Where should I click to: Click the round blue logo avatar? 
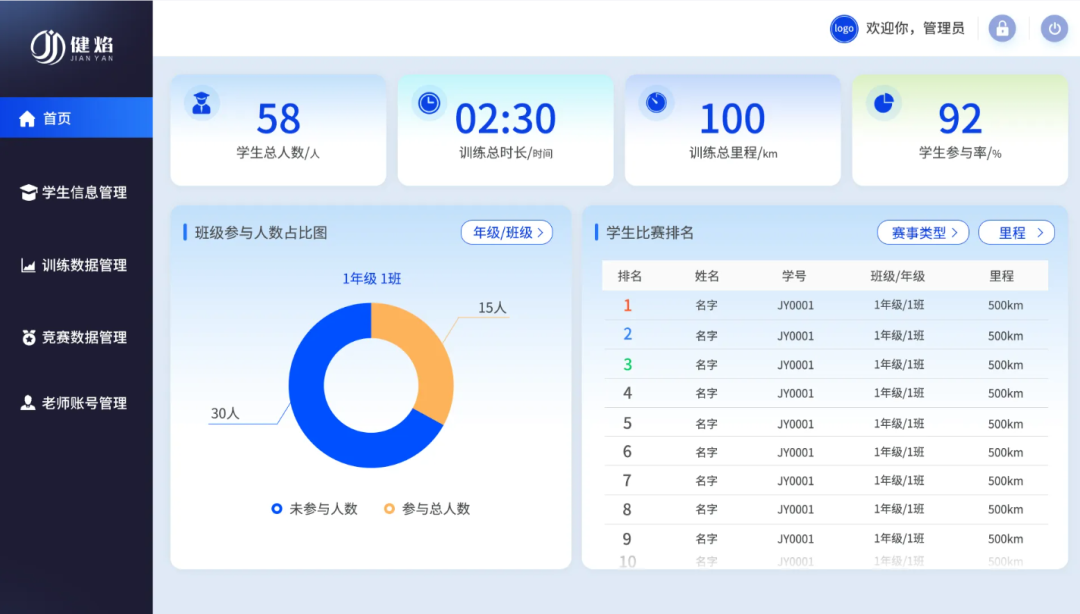(x=844, y=28)
